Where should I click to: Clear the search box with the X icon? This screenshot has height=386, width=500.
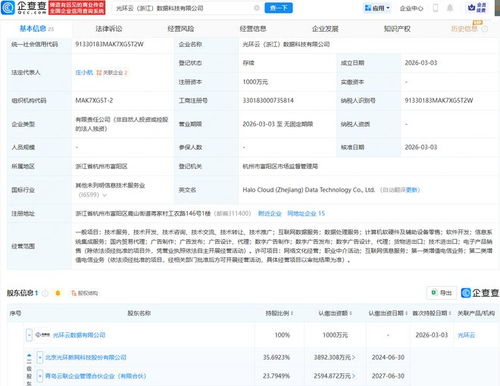[257, 8]
